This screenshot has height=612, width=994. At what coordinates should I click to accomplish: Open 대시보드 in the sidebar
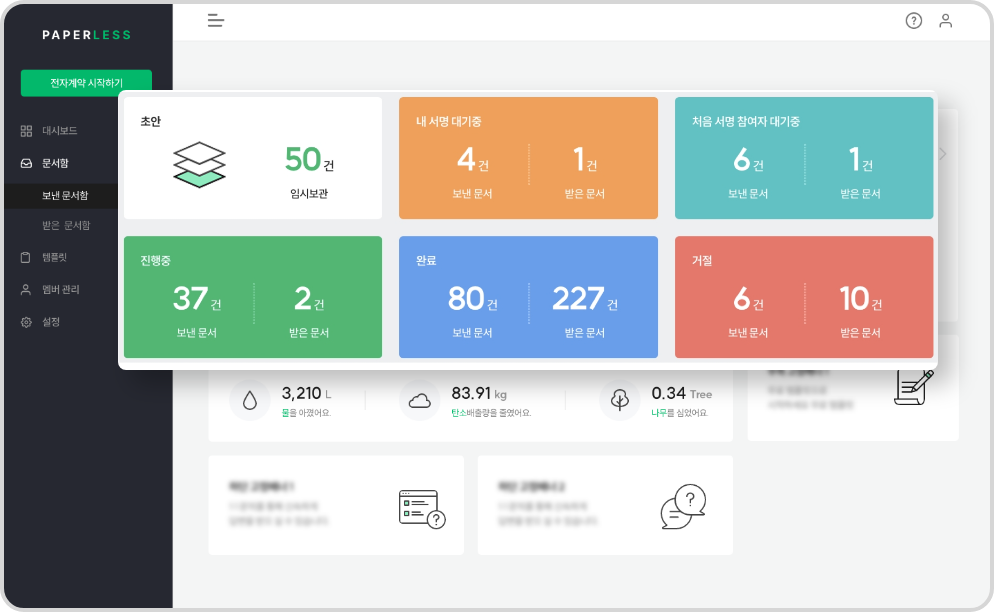click(59, 131)
